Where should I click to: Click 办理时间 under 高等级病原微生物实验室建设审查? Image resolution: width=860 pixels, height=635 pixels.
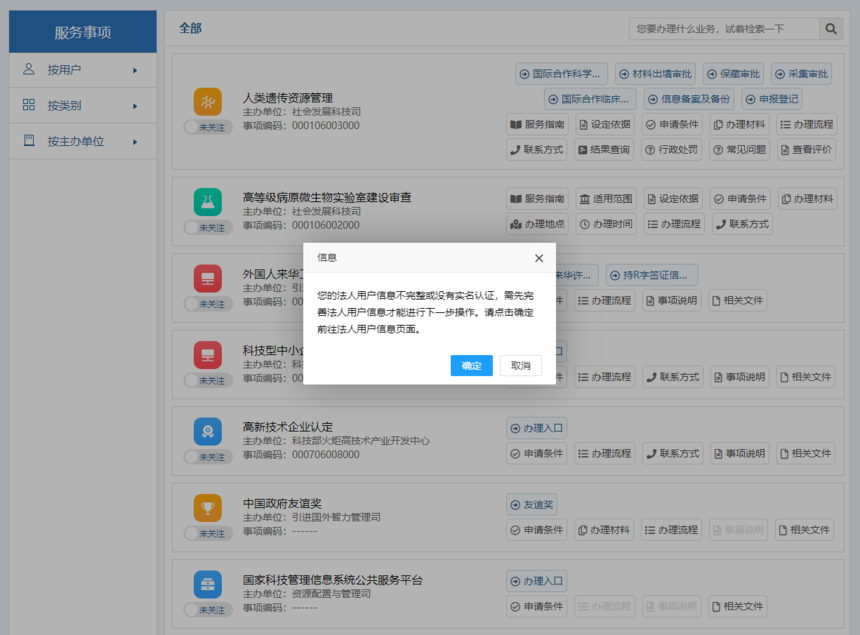(x=606, y=224)
